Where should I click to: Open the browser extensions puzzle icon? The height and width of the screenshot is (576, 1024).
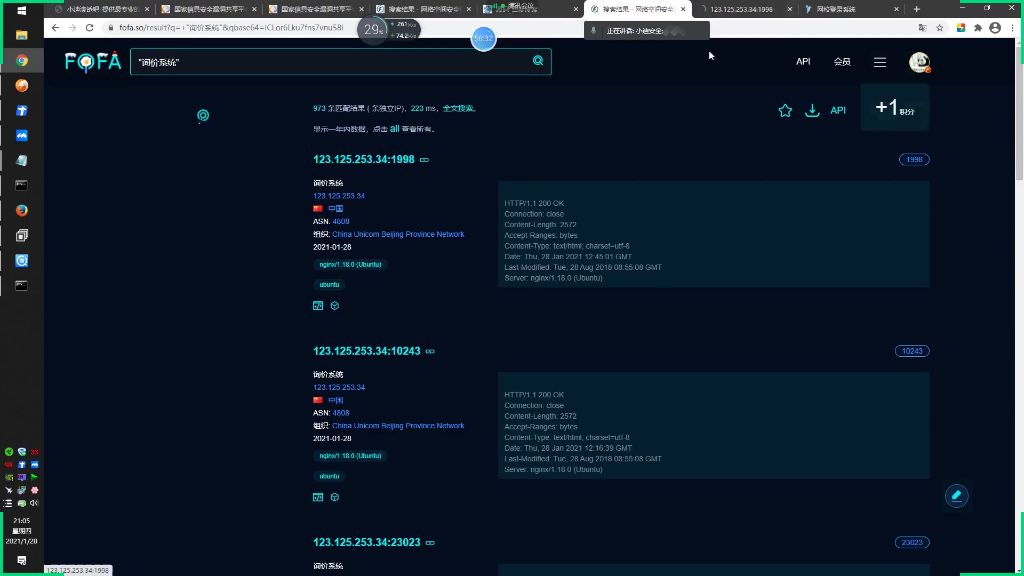(978, 27)
